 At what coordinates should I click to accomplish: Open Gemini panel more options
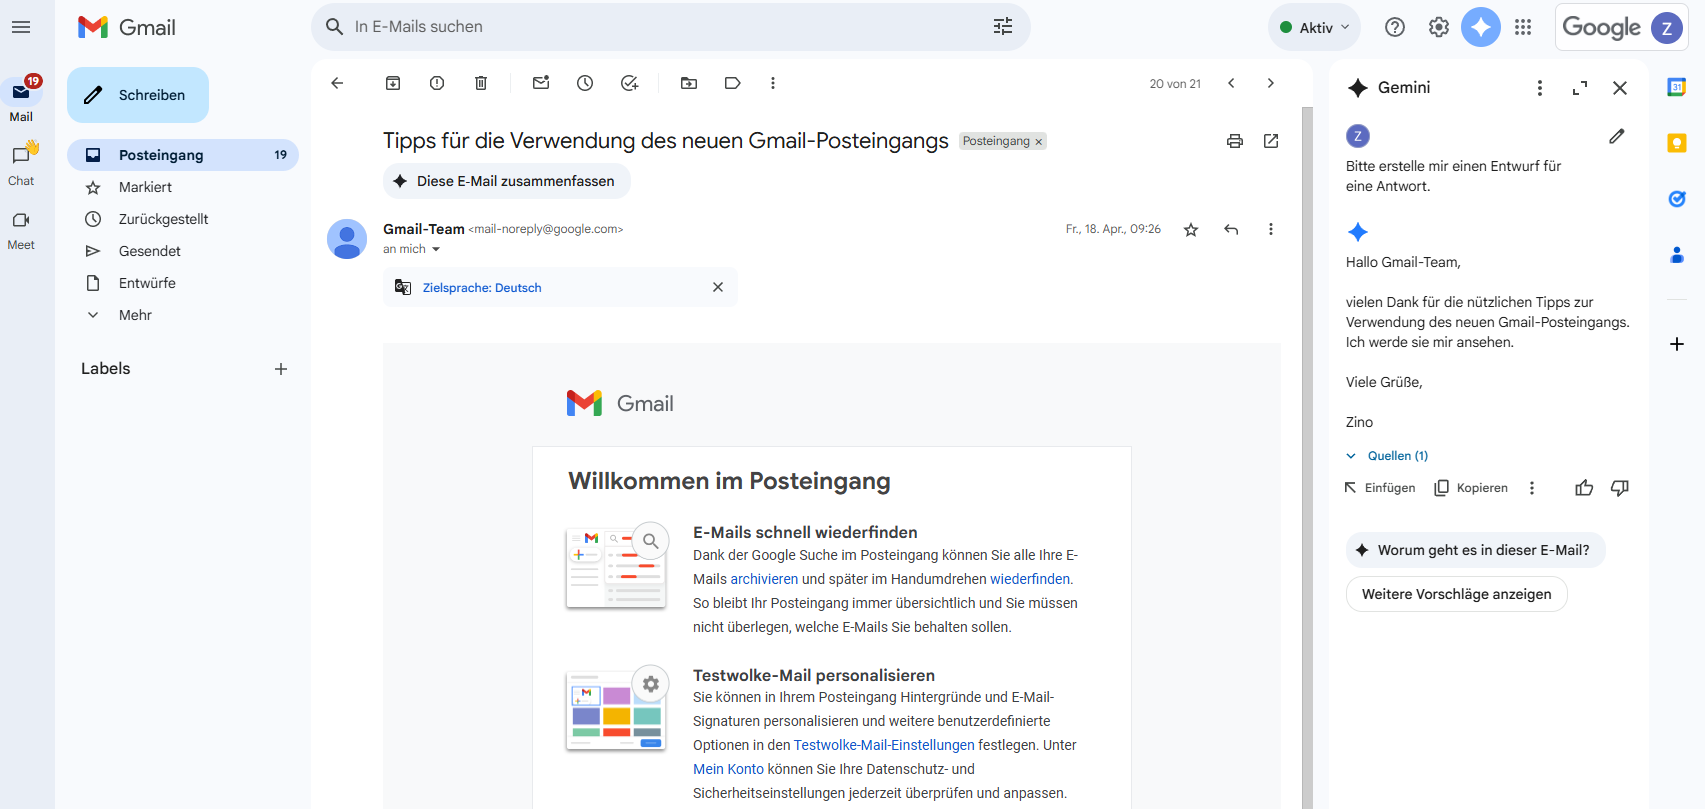[1540, 88]
